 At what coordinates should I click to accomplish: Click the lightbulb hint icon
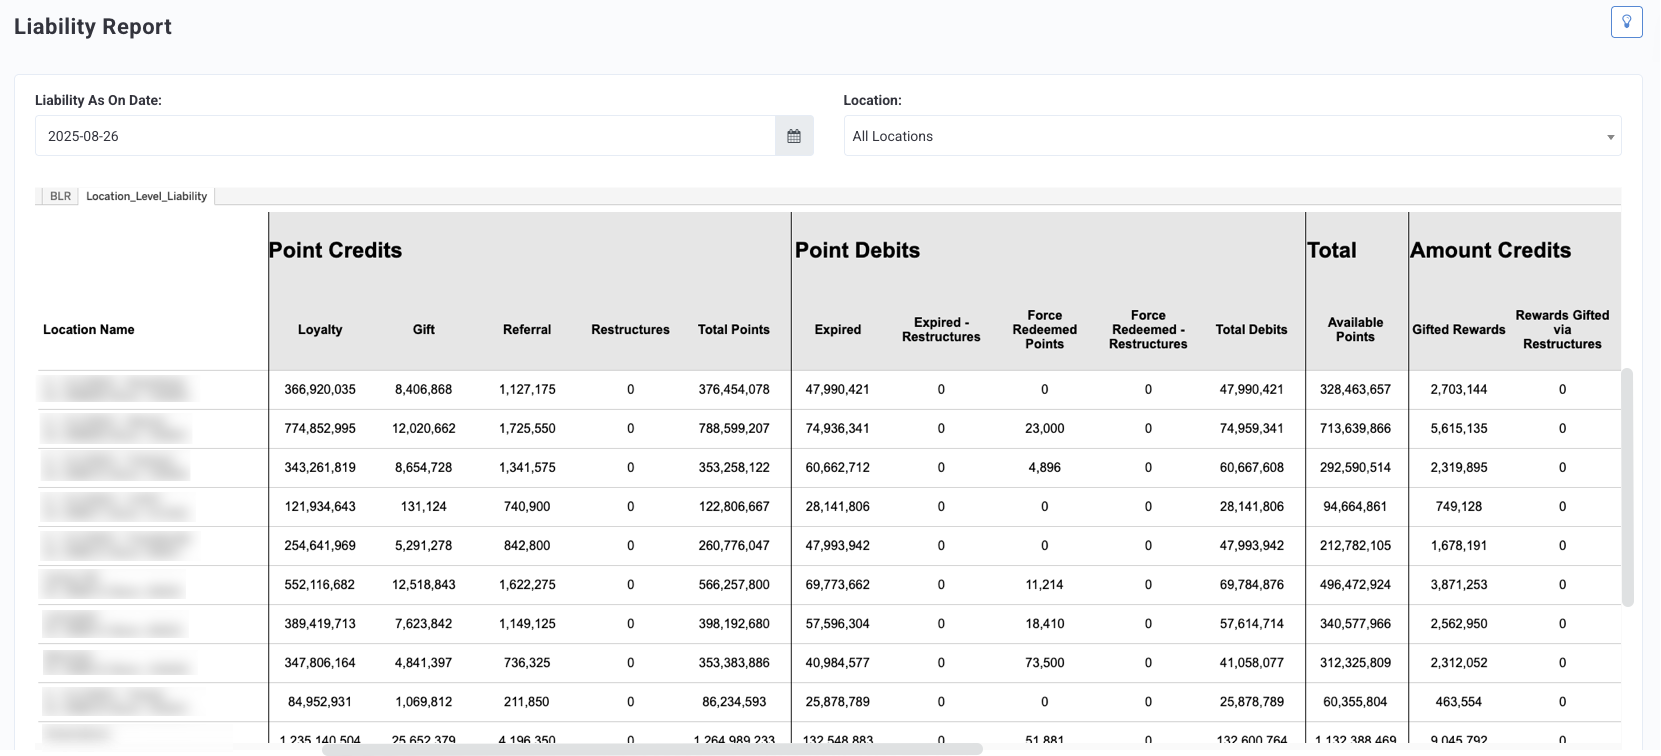coord(1626,22)
